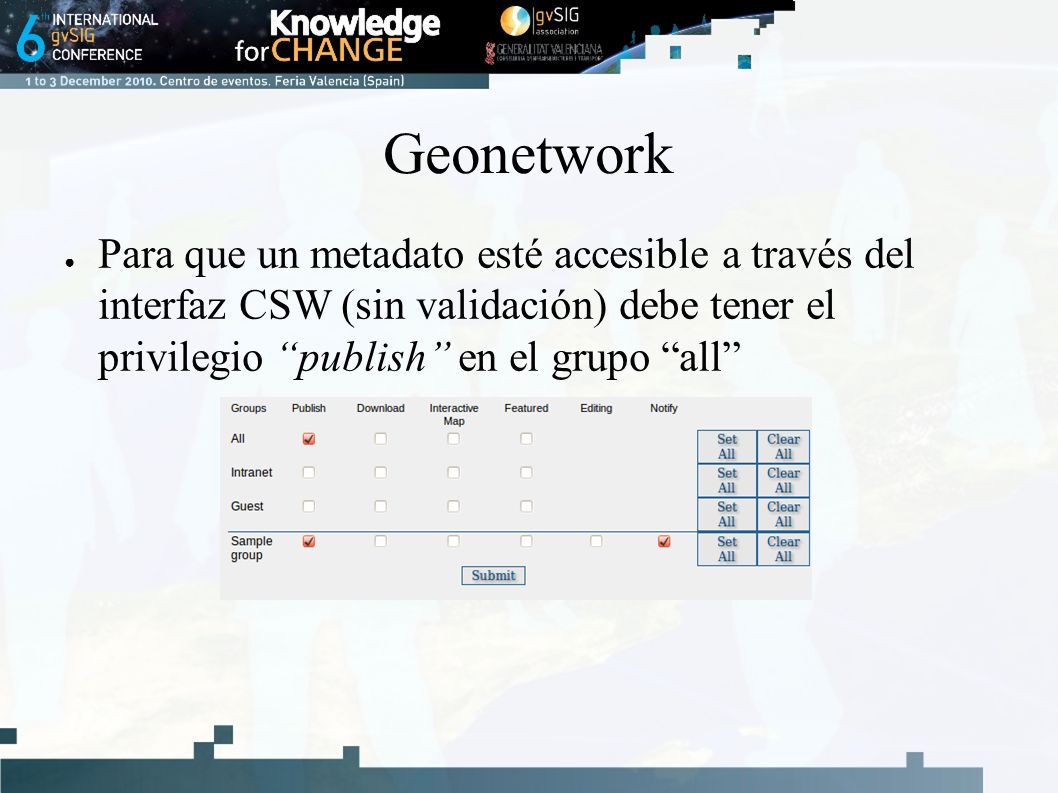Click the Editing column header

[x=596, y=408]
